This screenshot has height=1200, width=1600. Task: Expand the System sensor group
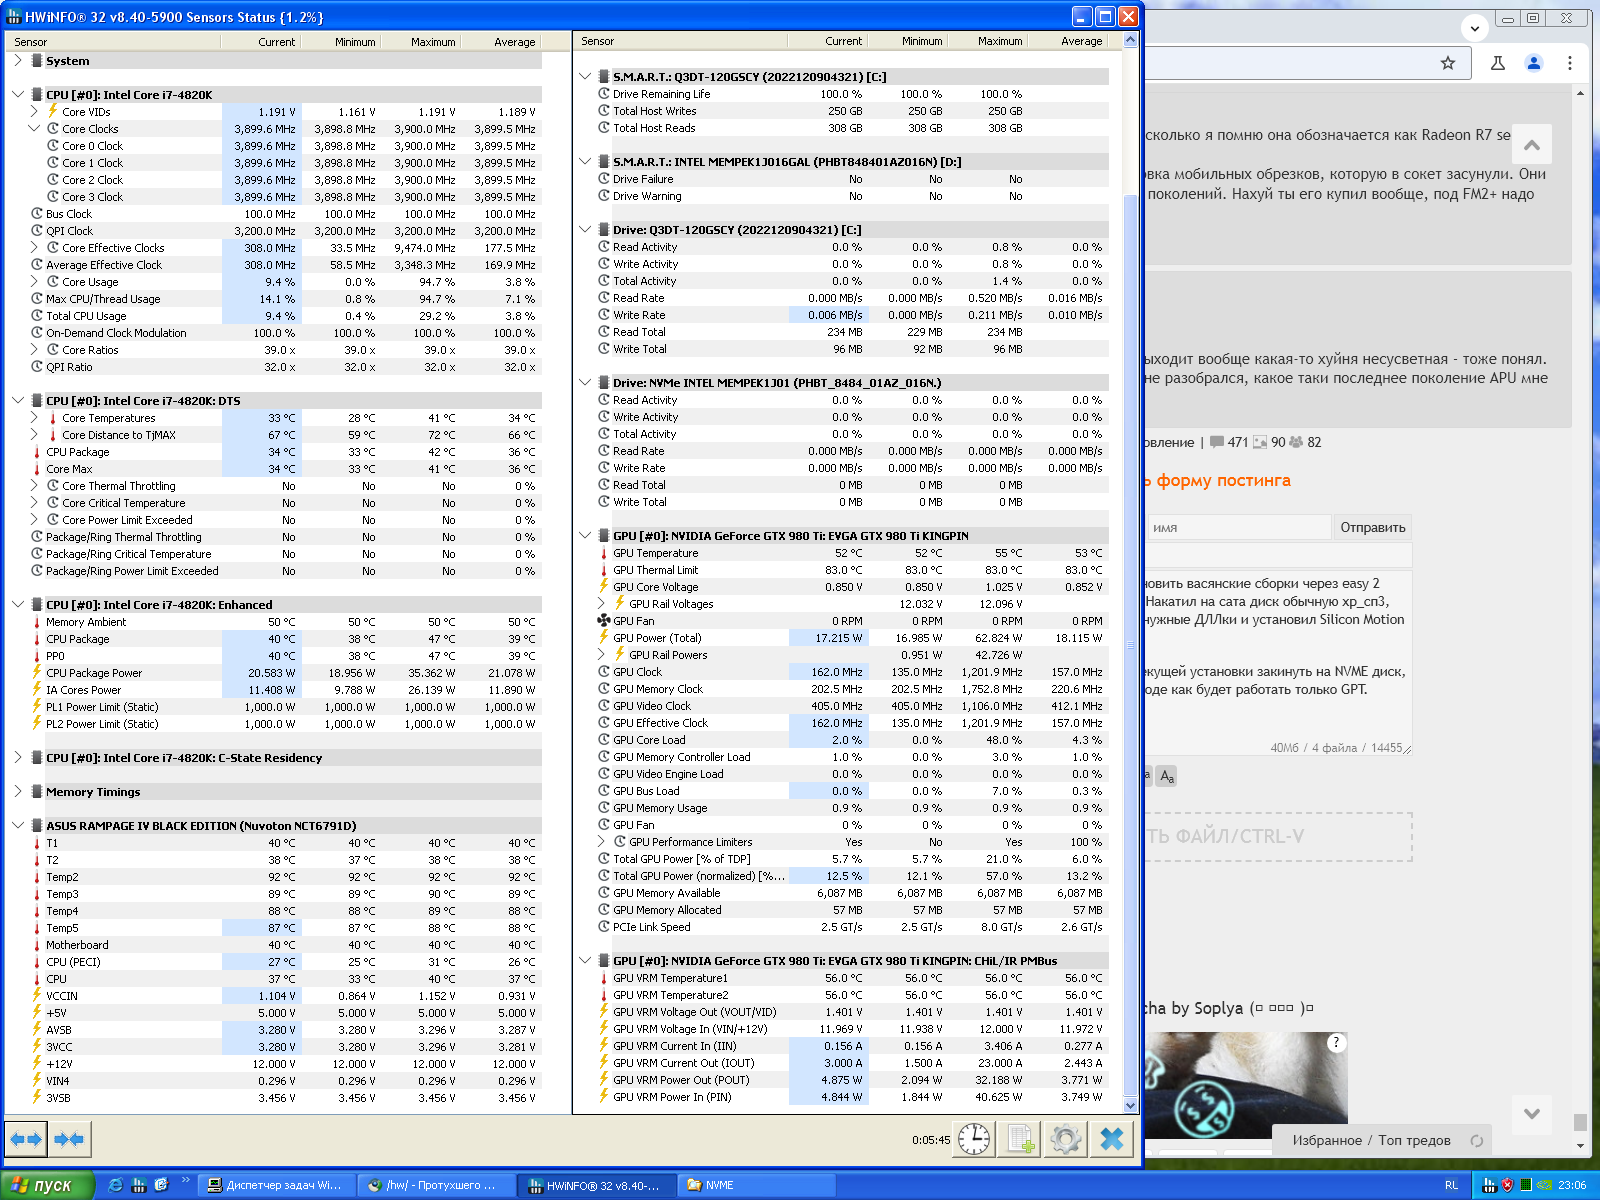point(18,61)
